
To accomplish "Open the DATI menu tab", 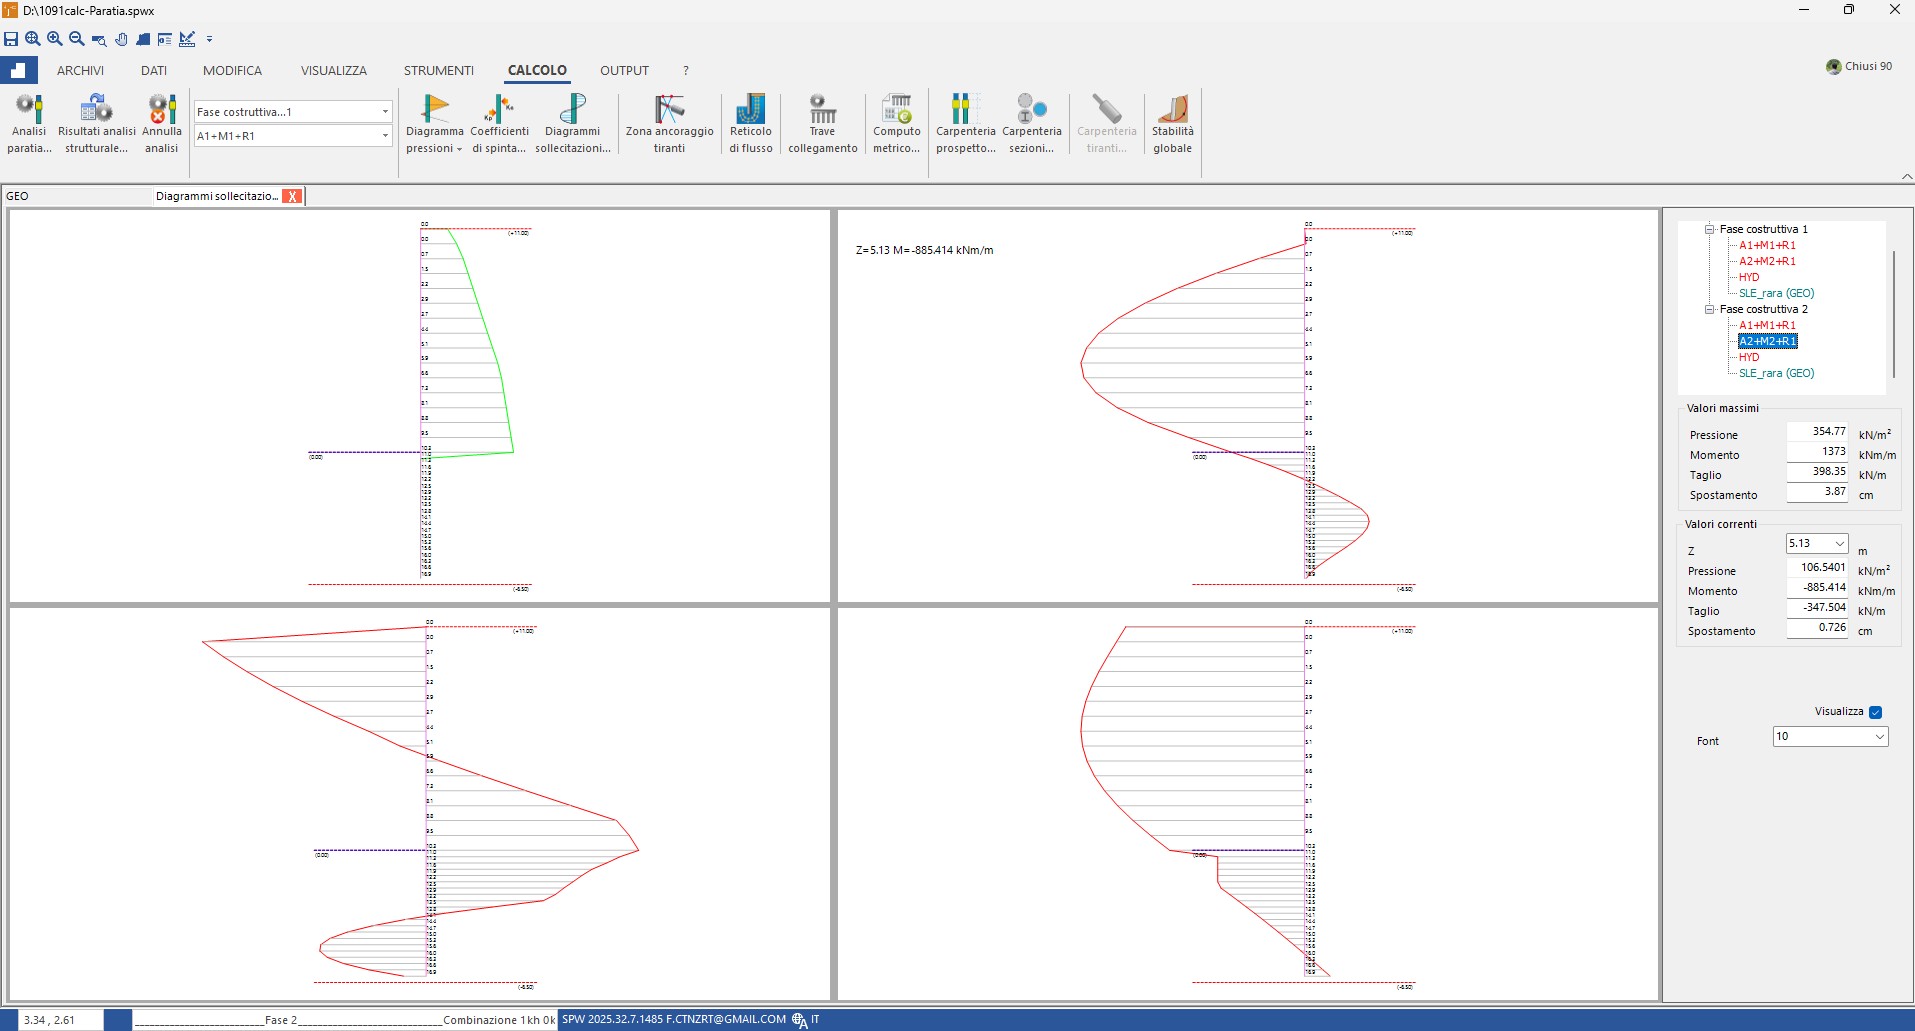I will coord(154,71).
